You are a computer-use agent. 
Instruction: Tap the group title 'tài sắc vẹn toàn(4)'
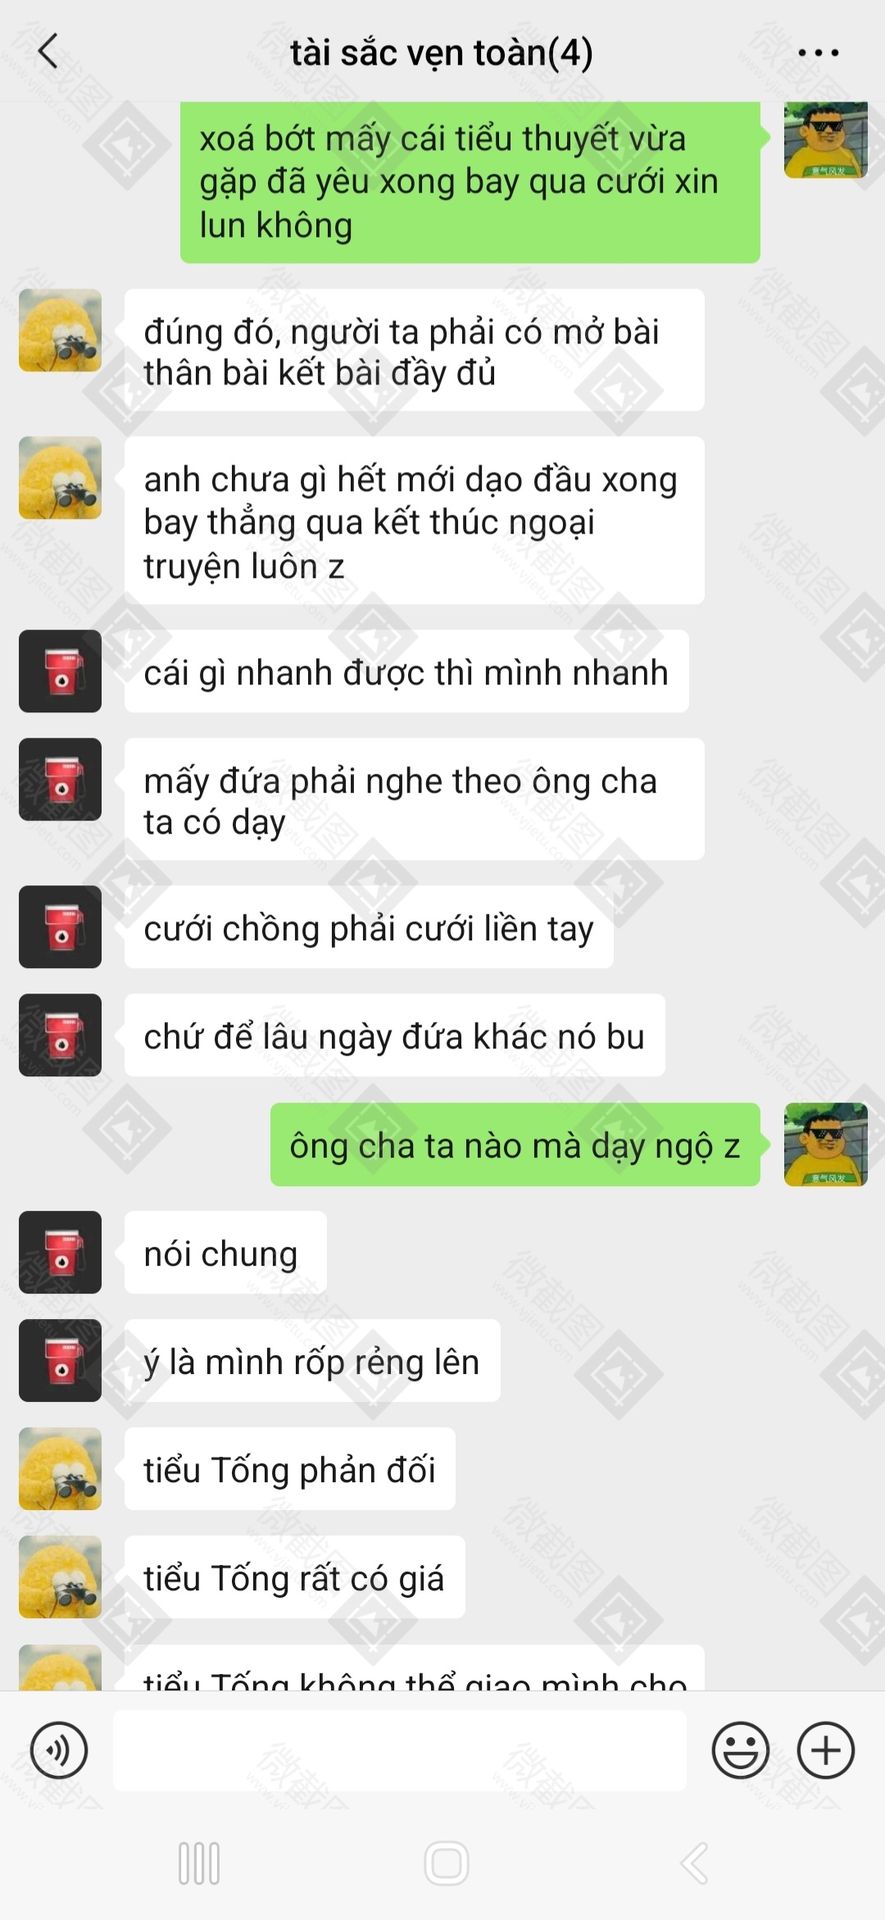click(441, 52)
